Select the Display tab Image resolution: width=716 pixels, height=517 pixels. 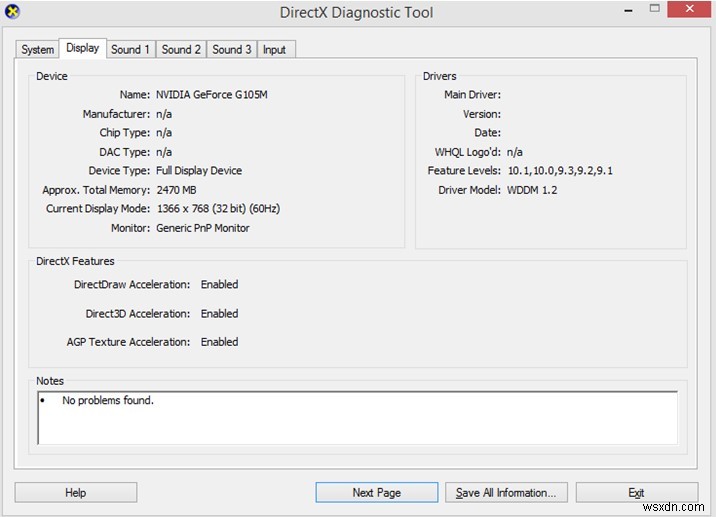pyautogui.click(x=83, y=48)
